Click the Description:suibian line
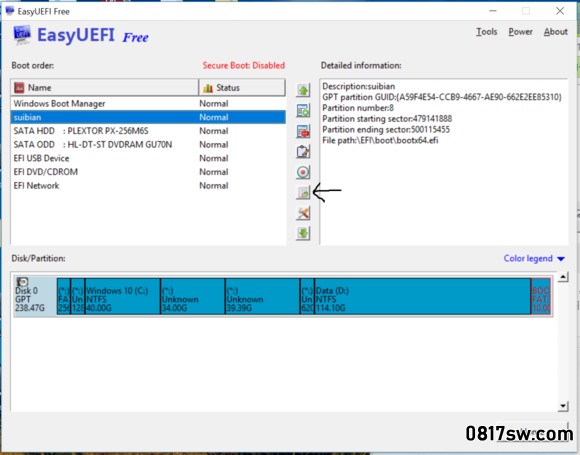Viewport: 580px width, 455px height. [358, 87]
